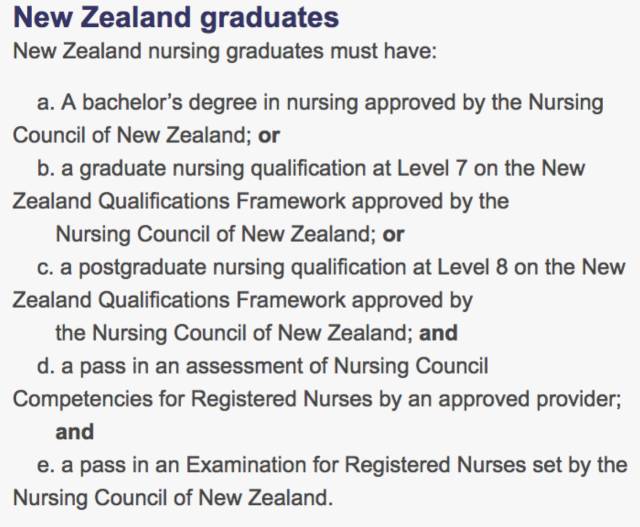Click the bold 'and' alone on its line

point(75,432)
